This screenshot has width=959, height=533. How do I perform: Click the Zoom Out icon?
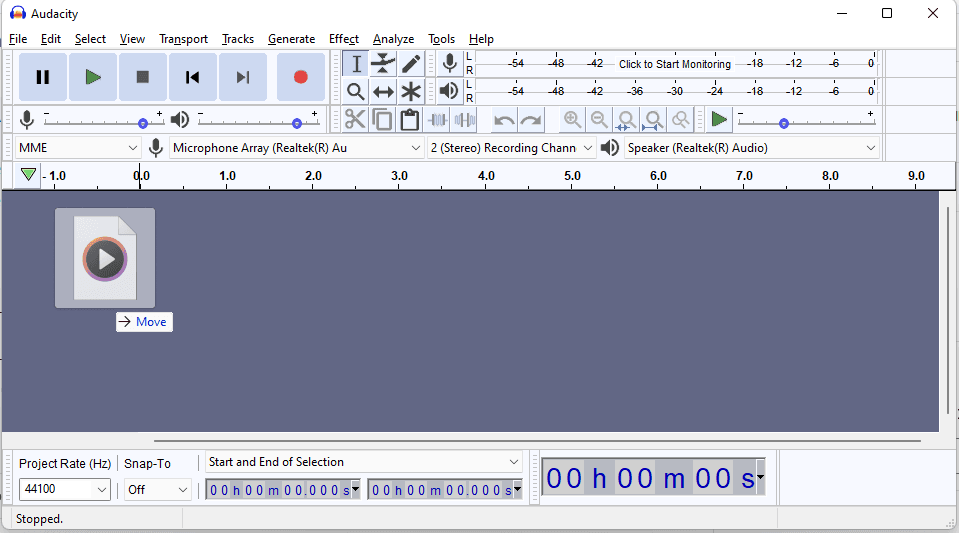[599, 119]
